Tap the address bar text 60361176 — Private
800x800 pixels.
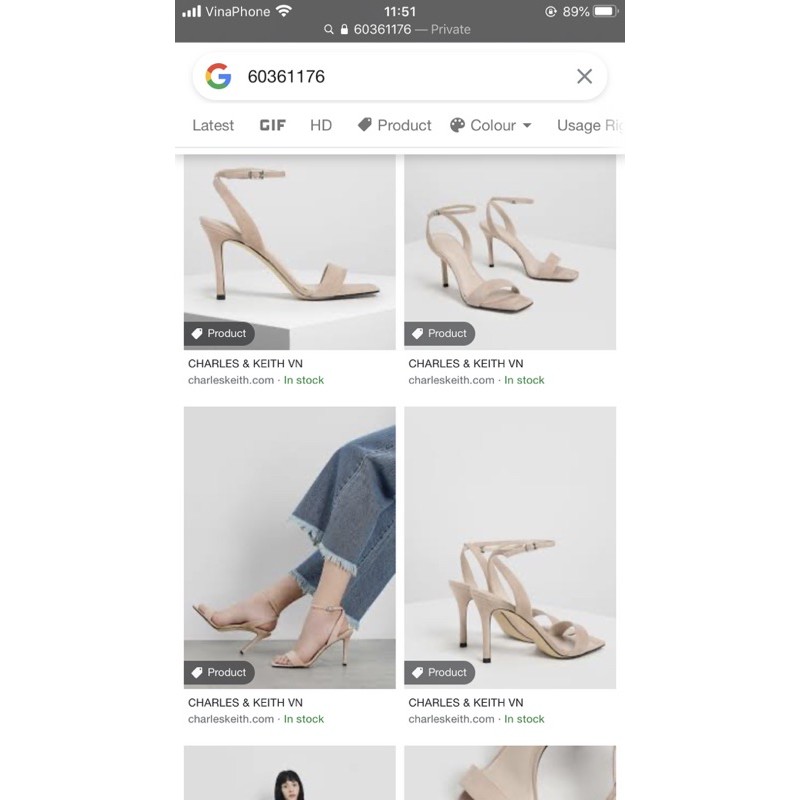point(412,29)
